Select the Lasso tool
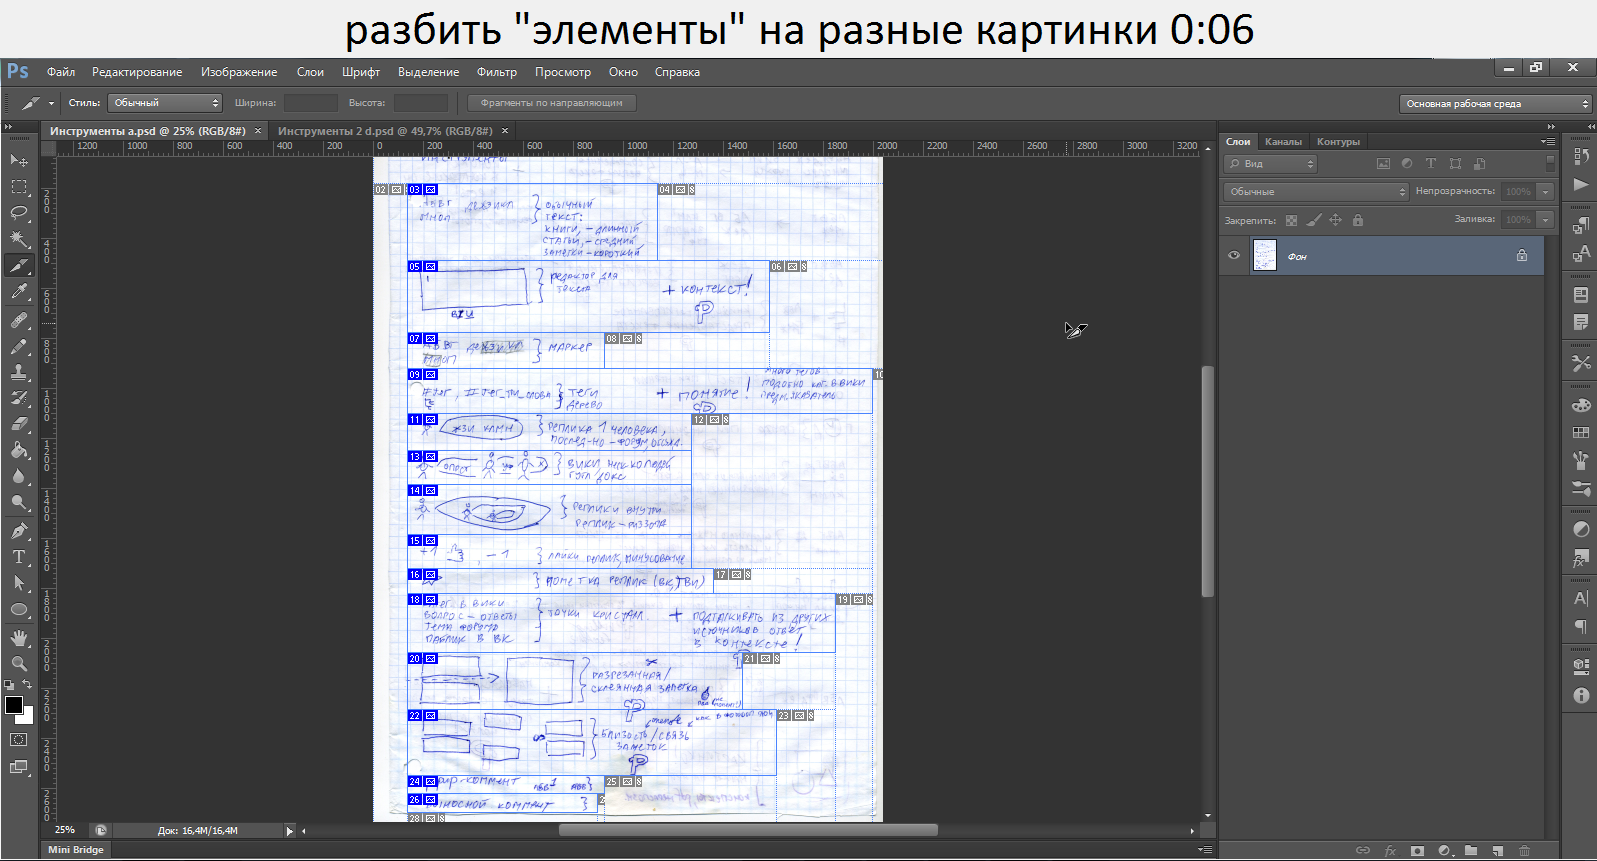This screenshot has height=861, width=1597. pyautogui.click(x=19, y=213)
